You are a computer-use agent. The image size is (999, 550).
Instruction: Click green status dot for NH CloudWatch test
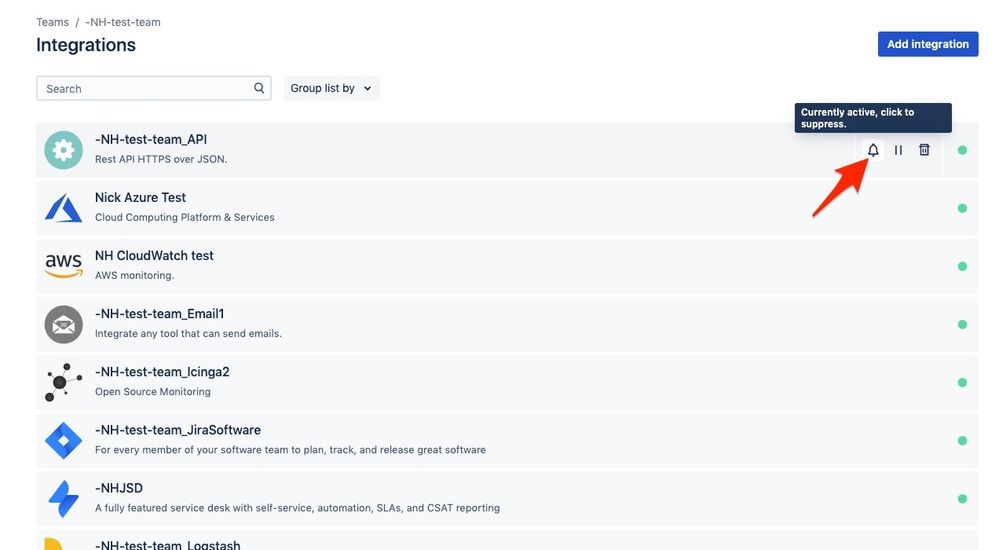pos(962,266)
